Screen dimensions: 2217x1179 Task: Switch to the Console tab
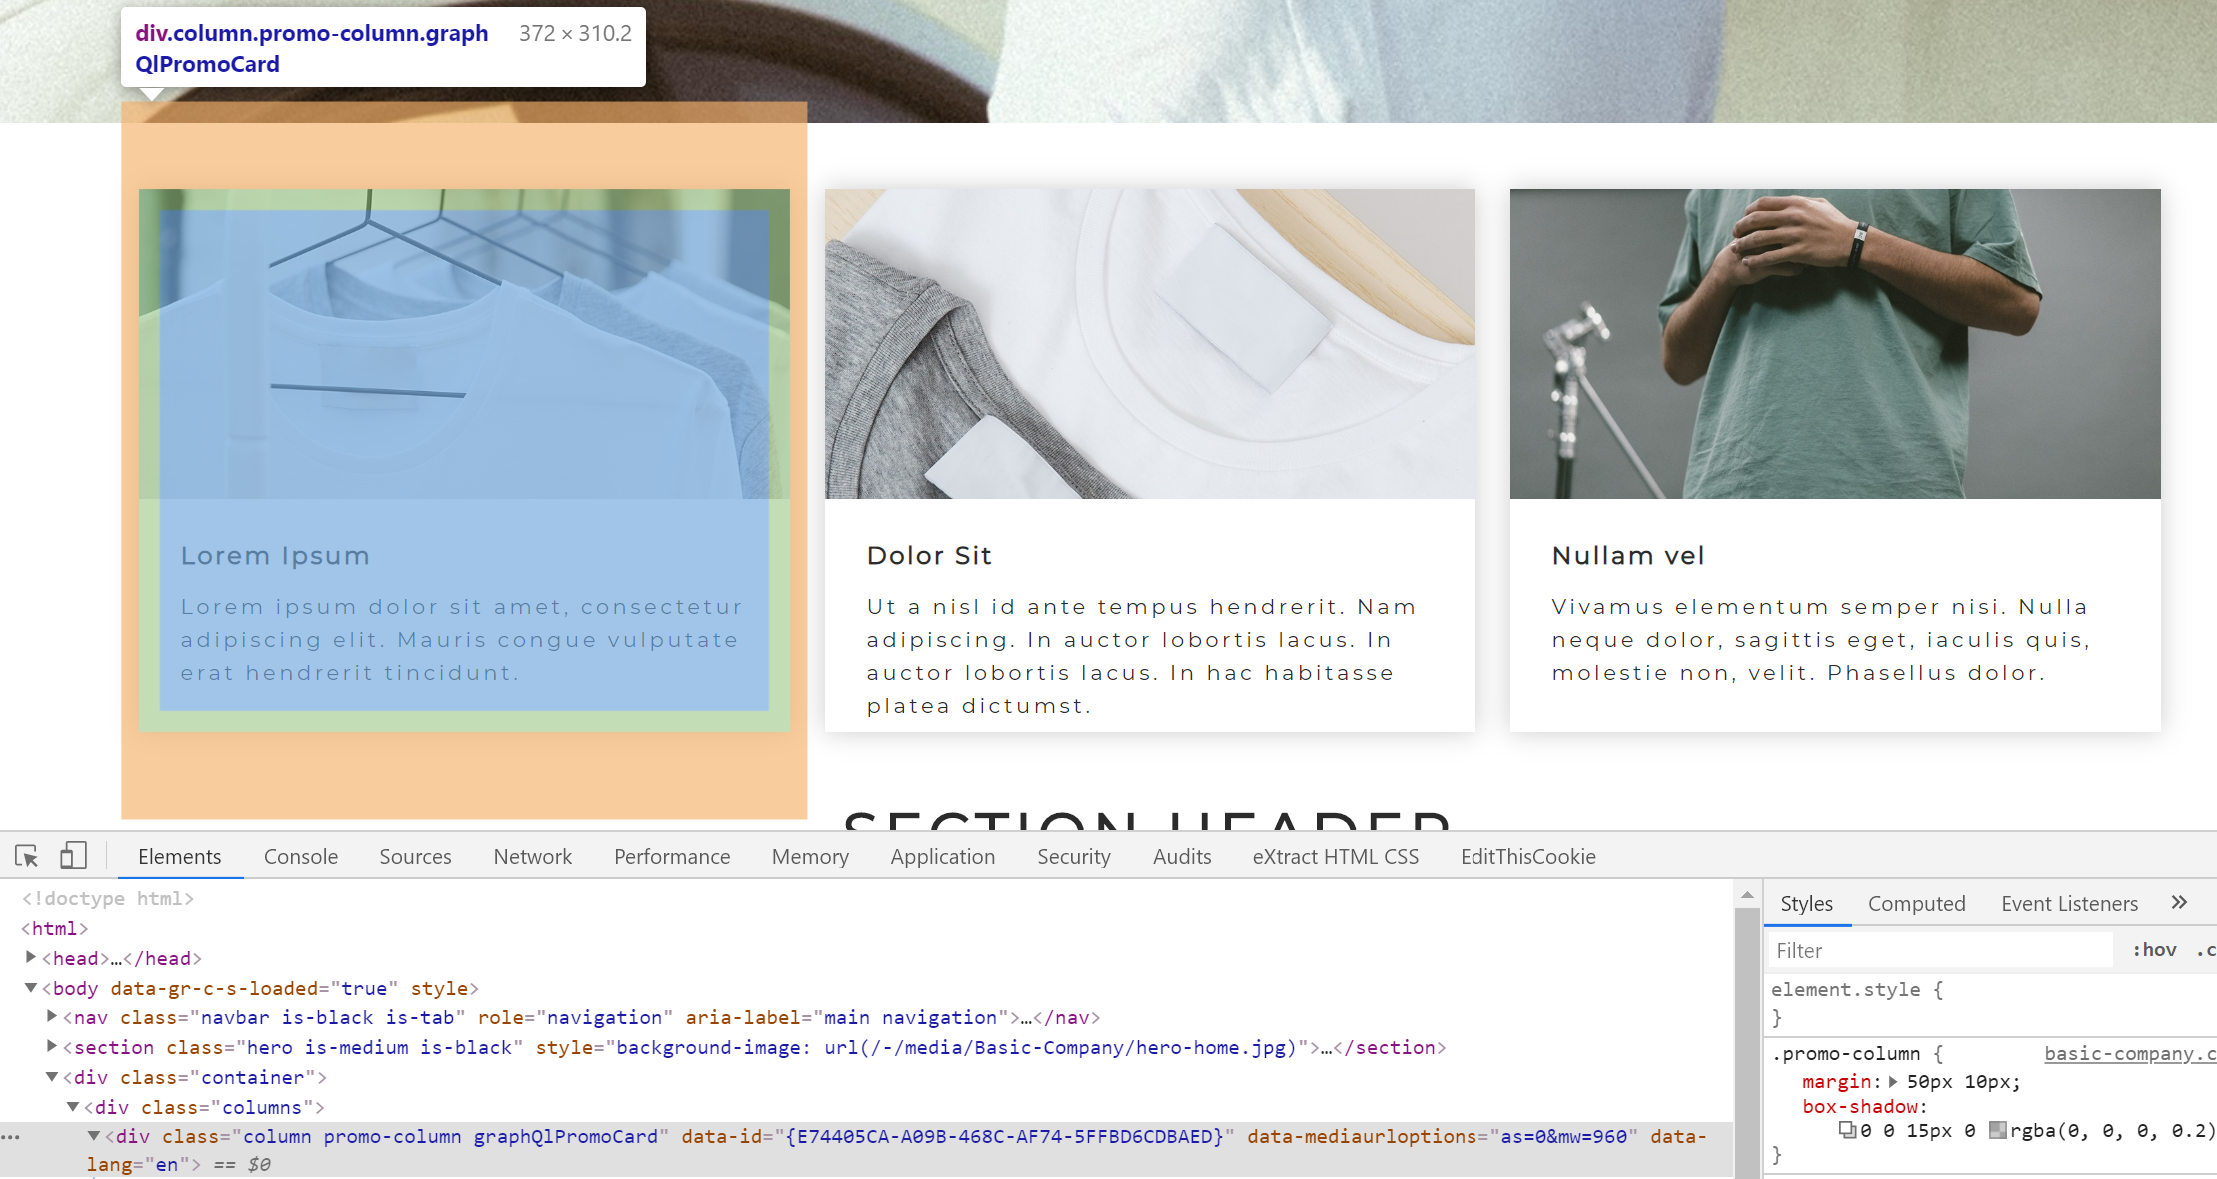point(301,857)
